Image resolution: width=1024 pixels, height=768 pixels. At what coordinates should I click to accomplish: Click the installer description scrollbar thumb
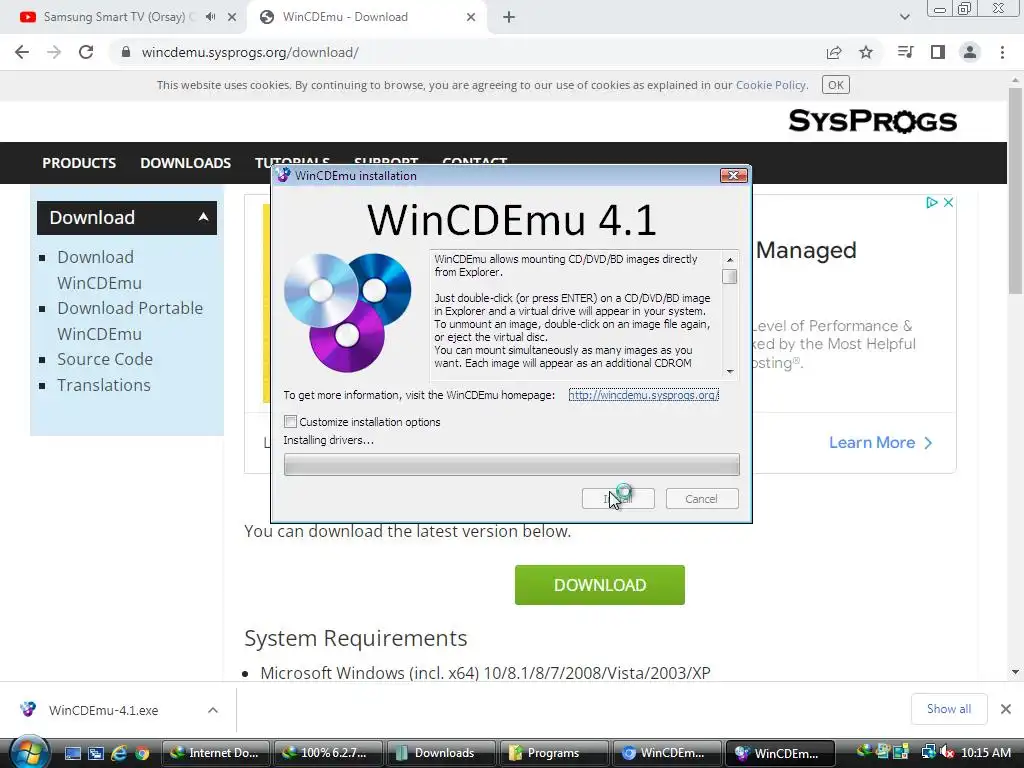coord(729,277)
